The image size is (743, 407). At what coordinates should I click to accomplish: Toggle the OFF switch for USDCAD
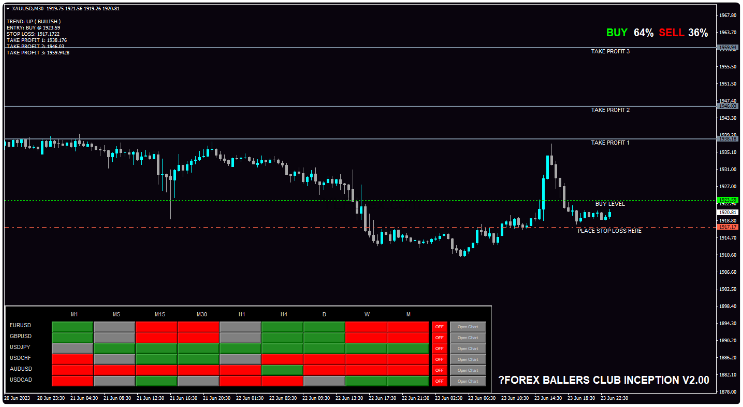(439, 381)
